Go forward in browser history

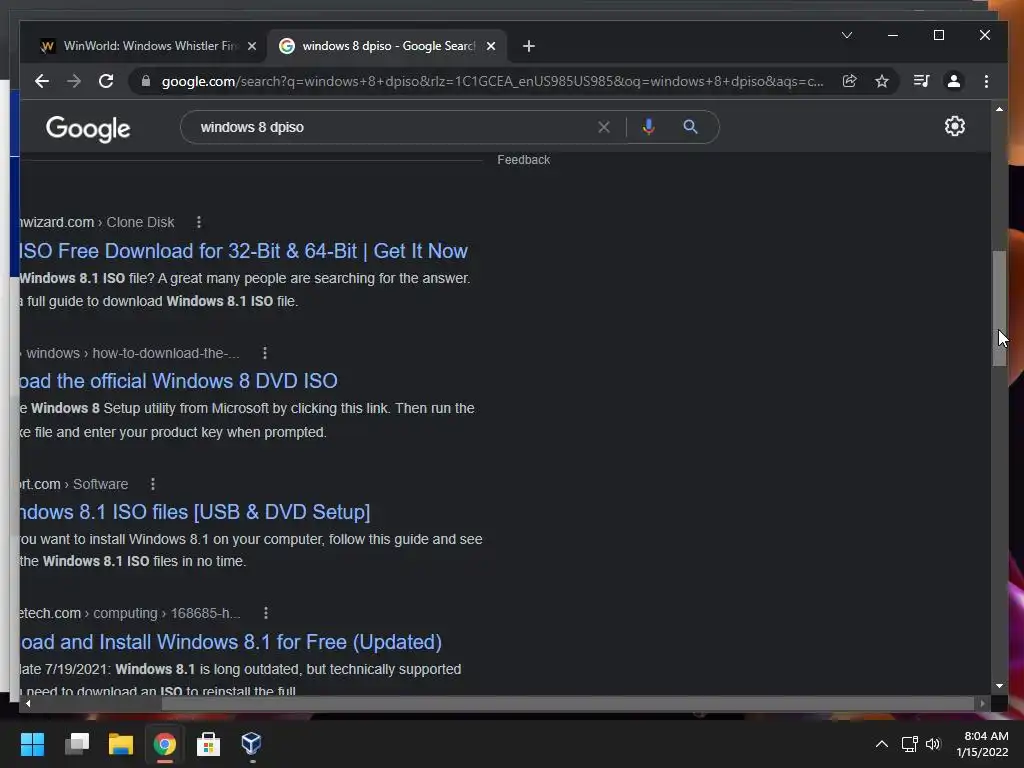point(74,81)
